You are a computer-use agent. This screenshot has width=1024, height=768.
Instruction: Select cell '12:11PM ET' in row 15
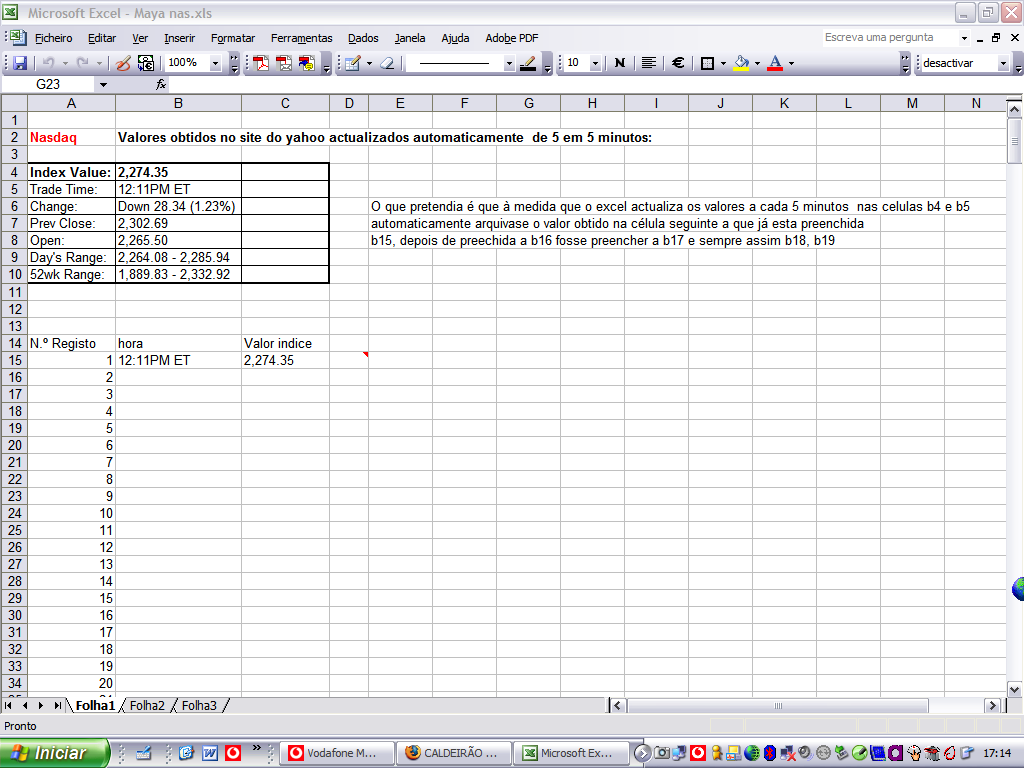[x=178, y=360]
